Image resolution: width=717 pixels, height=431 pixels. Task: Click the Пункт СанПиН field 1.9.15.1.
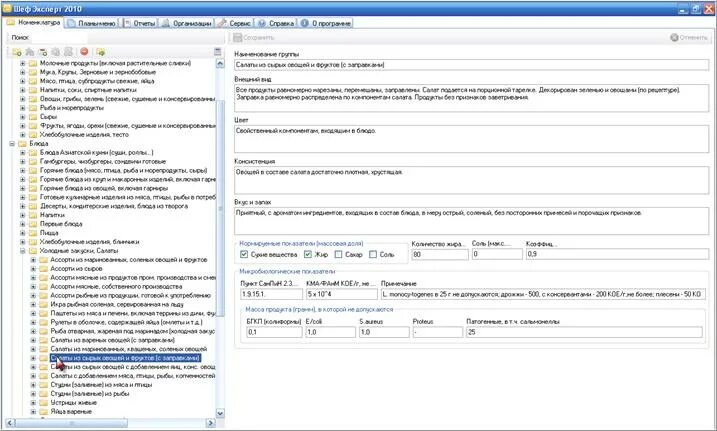point(271,294)
